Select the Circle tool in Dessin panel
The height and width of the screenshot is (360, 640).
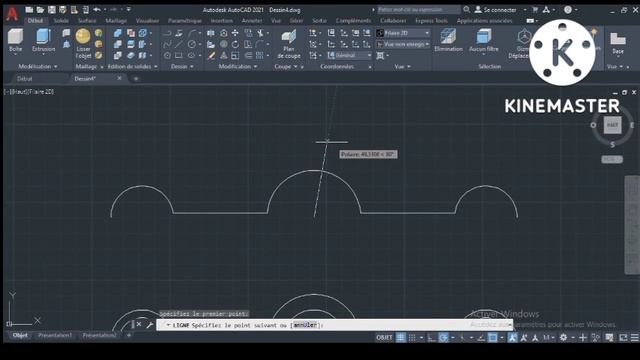(191, 44)
